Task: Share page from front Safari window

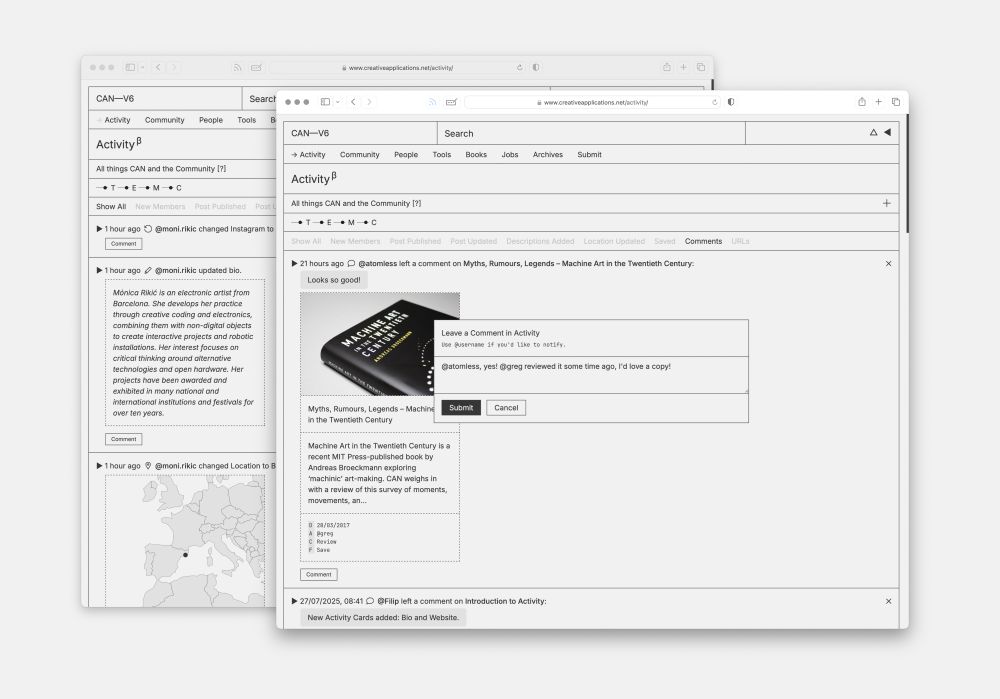Action: (x=862, y=101)
